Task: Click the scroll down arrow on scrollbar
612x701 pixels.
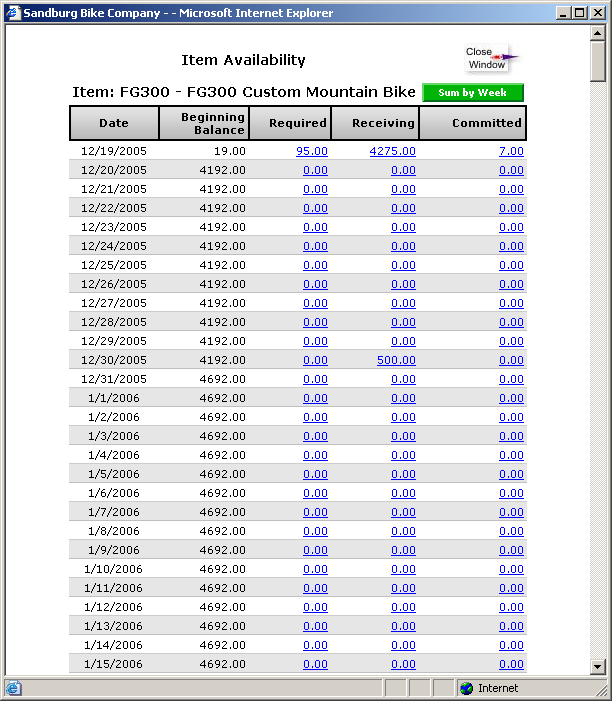Action: [598, 667]
